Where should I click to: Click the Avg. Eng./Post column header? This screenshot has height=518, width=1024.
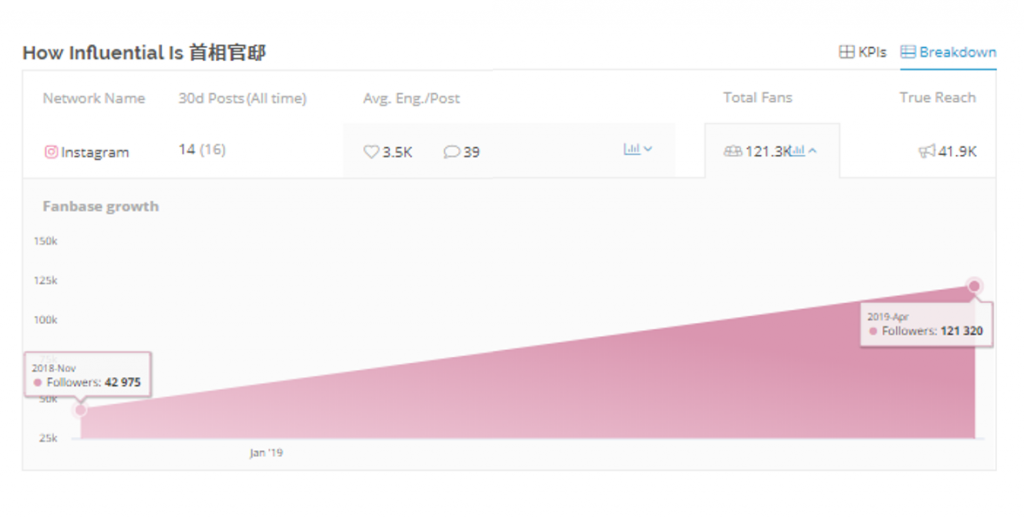(411, 98)
